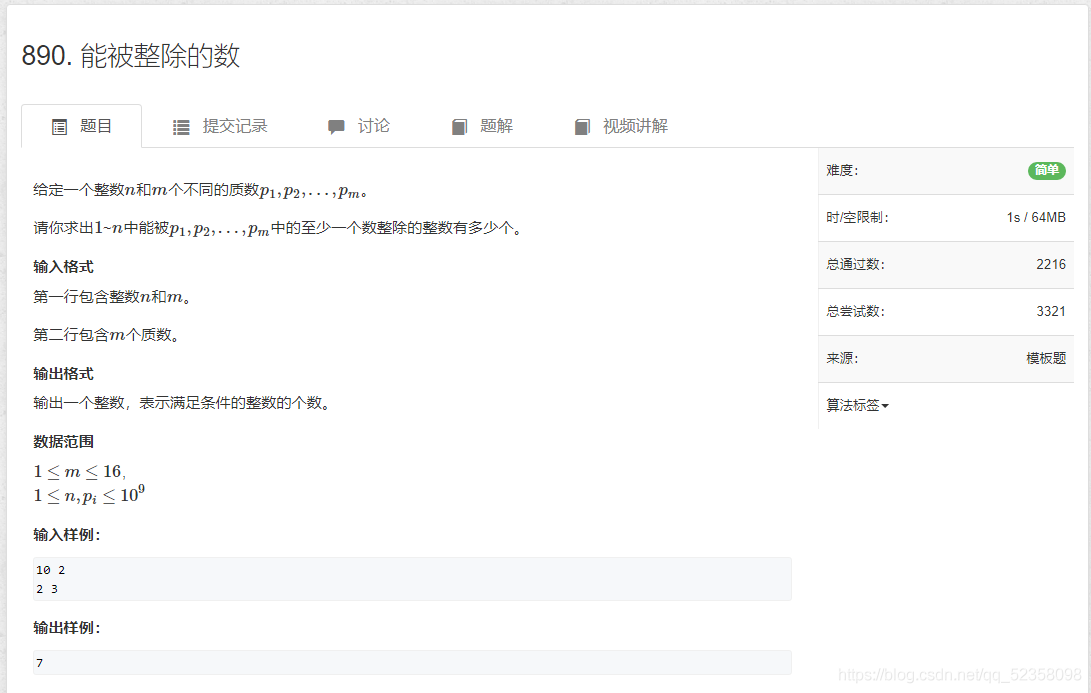Click the 输出样例 heading

[67, 628]
